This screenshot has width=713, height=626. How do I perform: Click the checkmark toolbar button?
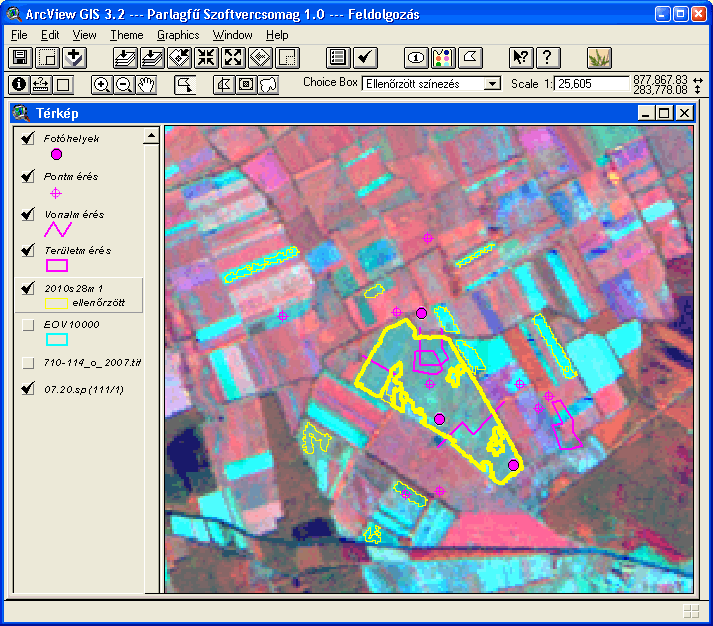point(365,58)
